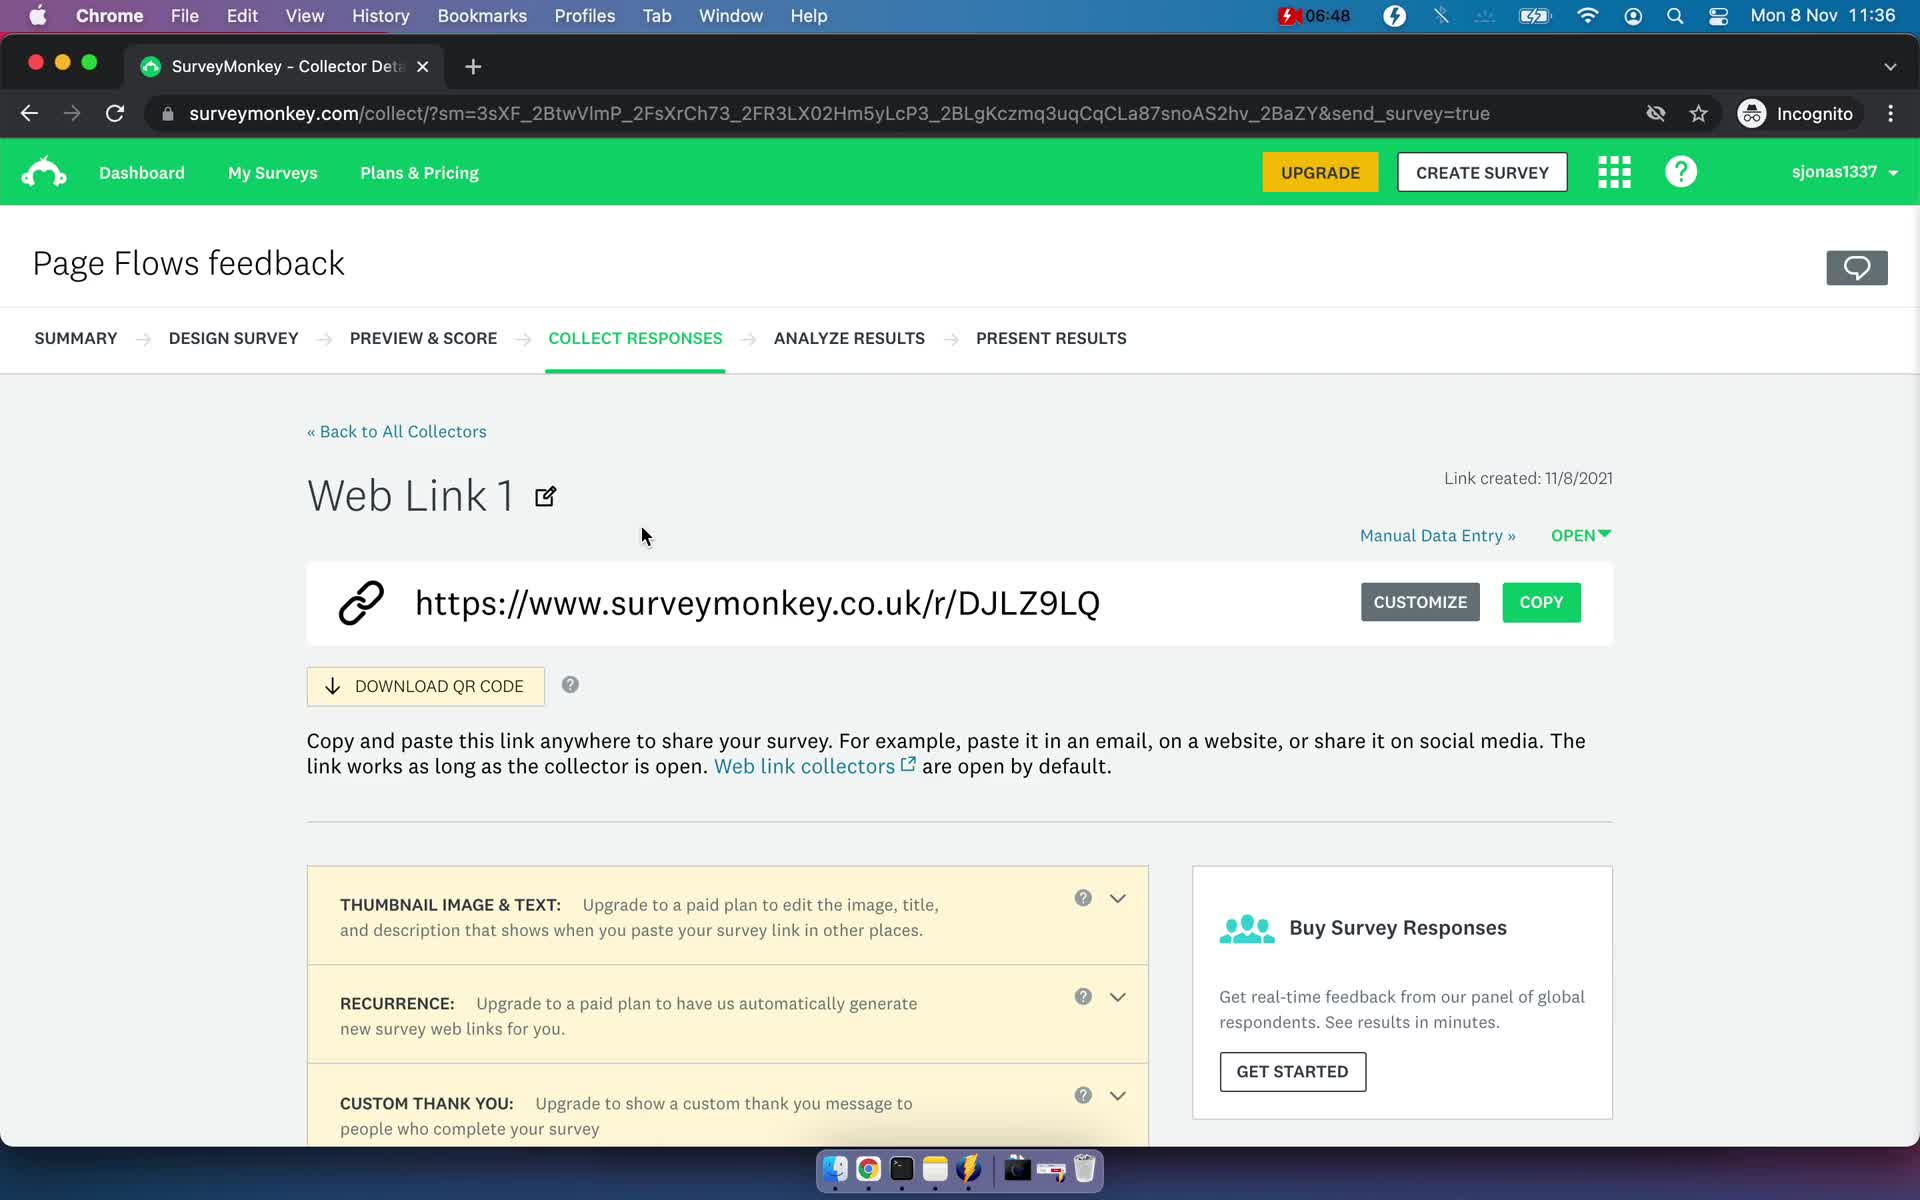Expand the THUMBNAIL IMAGE & TEXT section

pos(1117,897)
